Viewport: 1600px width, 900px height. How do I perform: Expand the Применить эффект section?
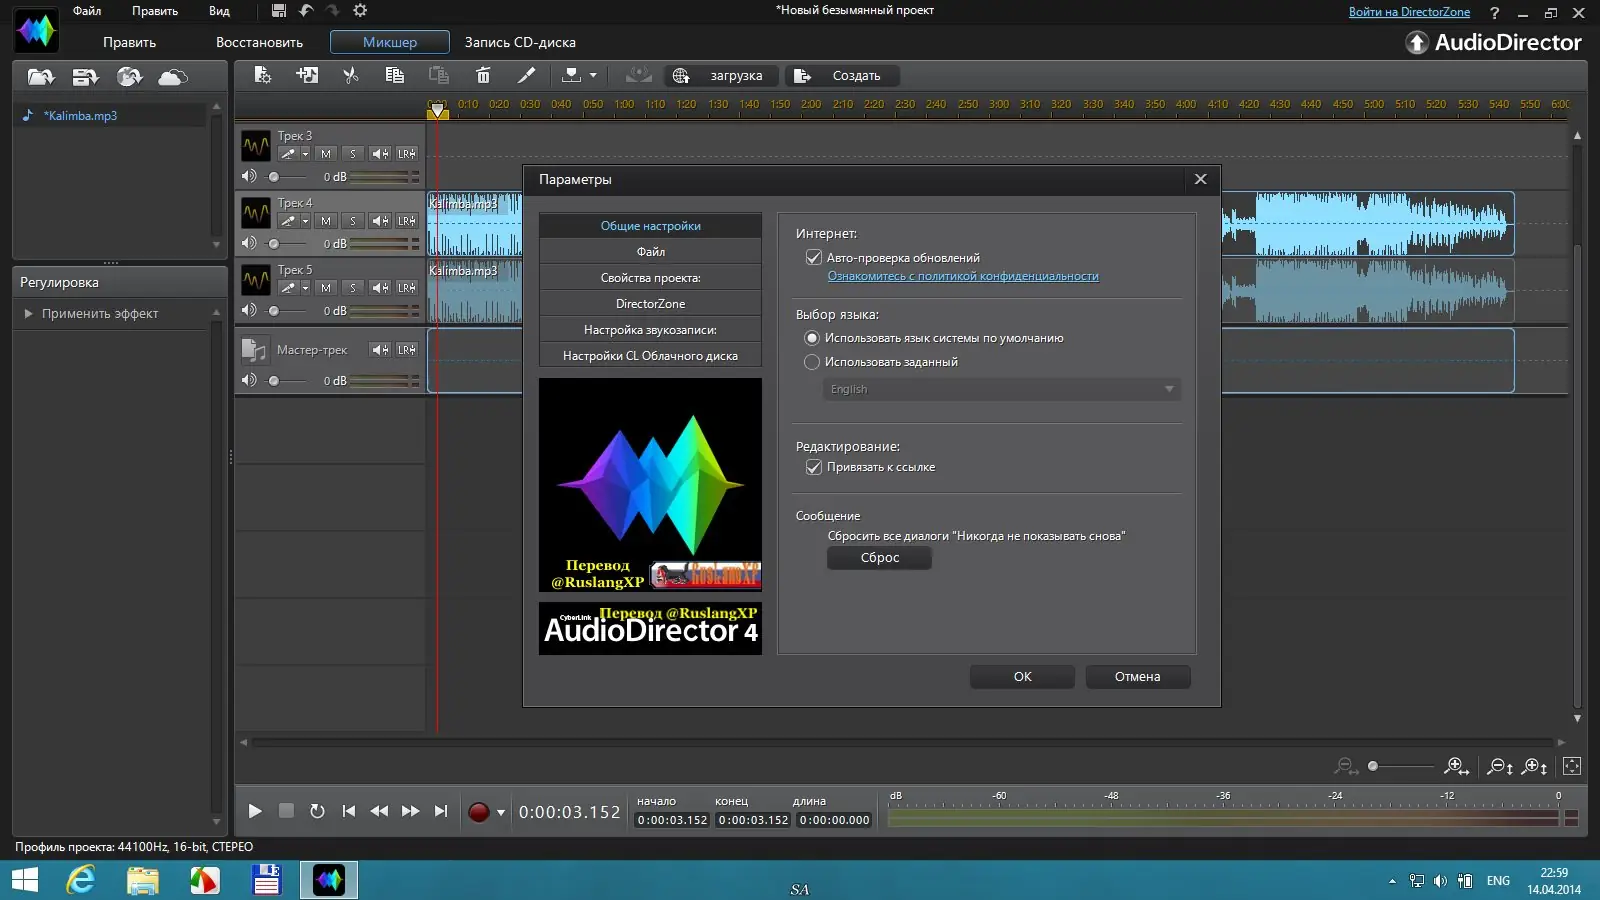[29, 314]
